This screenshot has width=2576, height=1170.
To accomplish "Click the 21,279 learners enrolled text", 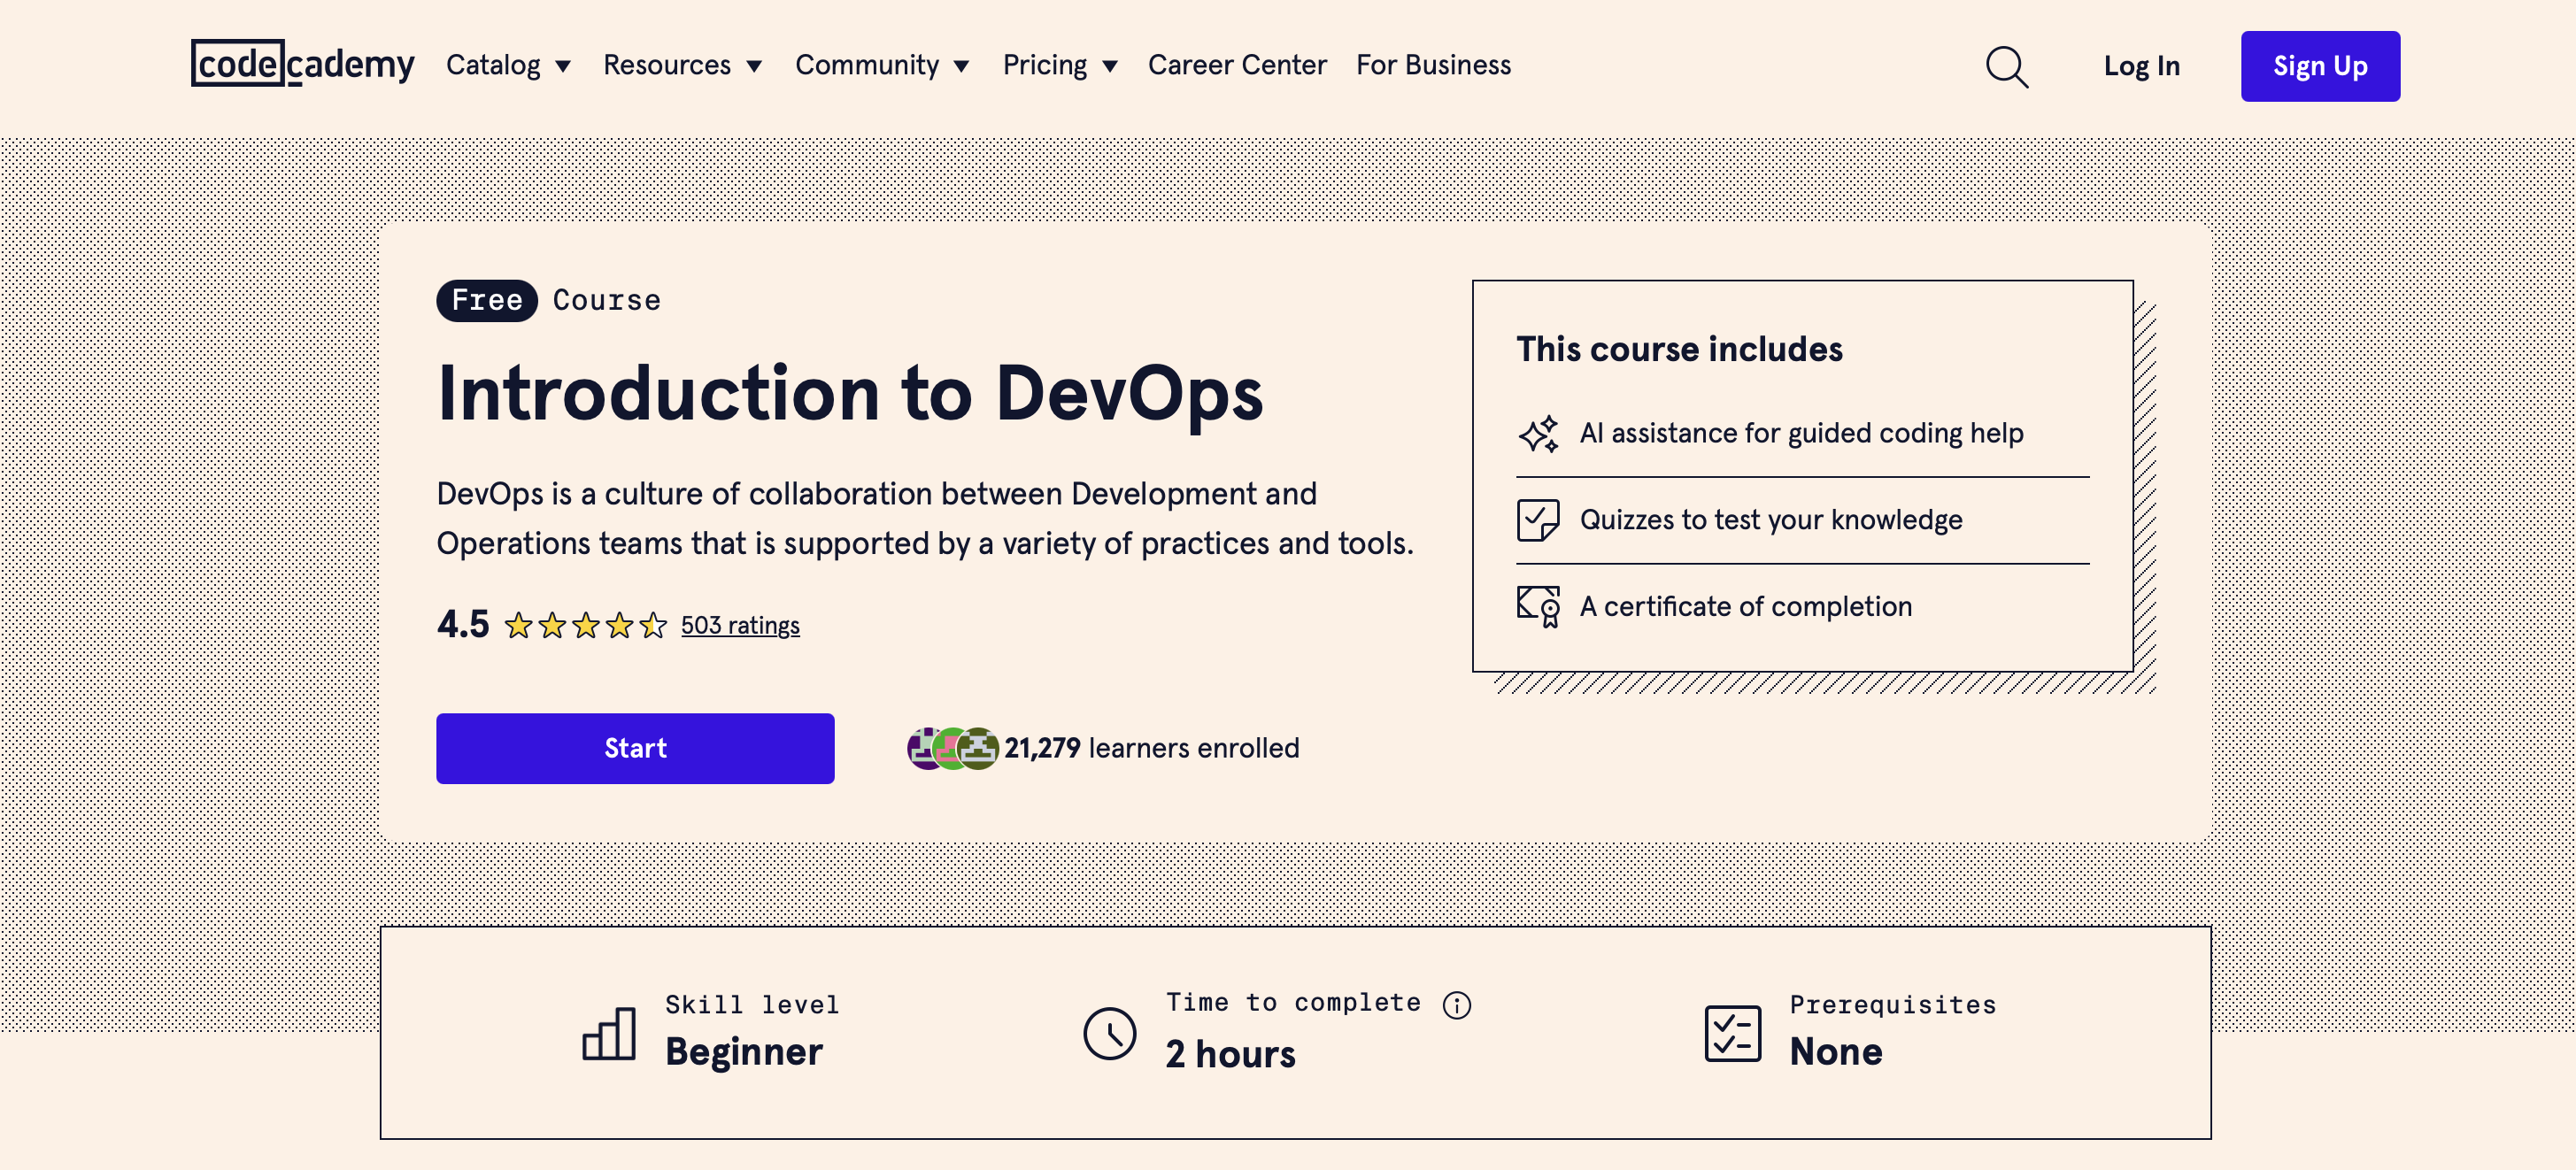I will 1152,748.
